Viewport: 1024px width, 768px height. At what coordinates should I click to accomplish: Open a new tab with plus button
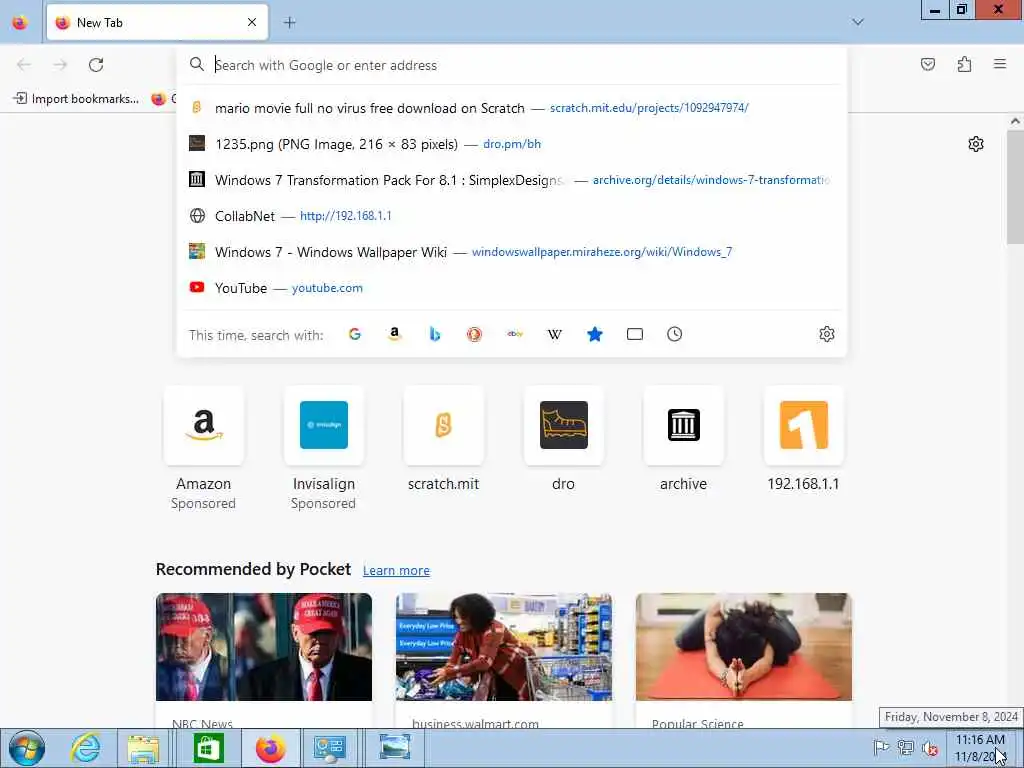290,22
